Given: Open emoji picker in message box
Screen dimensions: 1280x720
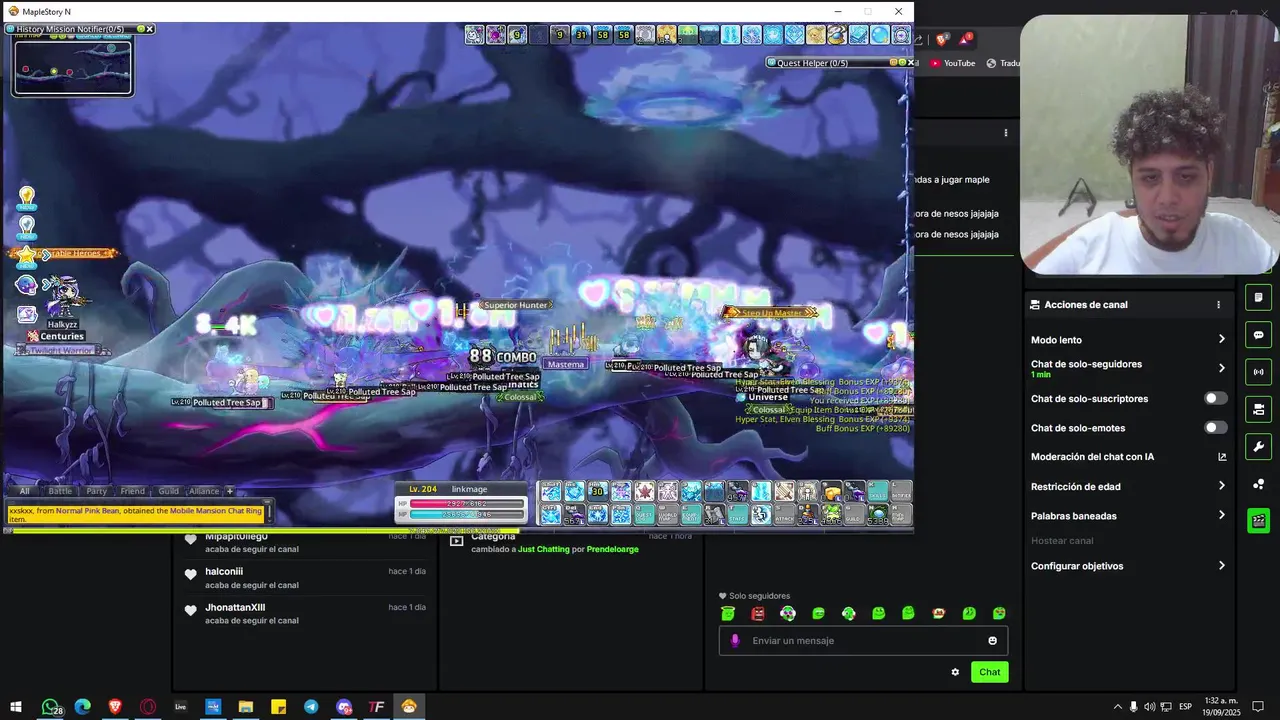Looking at the screenshot, I should [x=992, y=641].
